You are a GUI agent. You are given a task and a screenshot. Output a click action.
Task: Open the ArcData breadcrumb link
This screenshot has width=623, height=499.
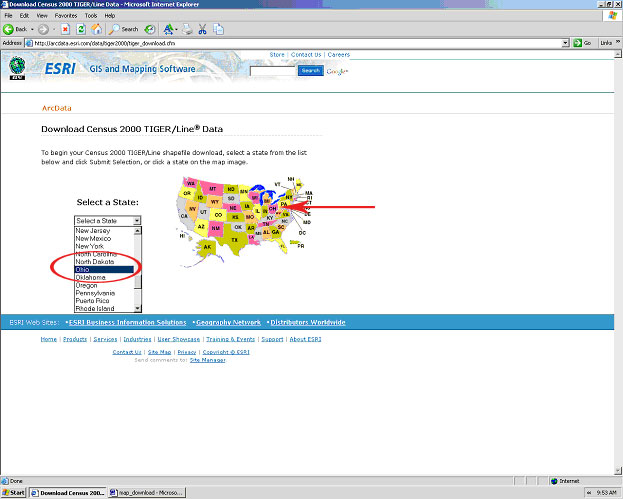coord(57,108)
